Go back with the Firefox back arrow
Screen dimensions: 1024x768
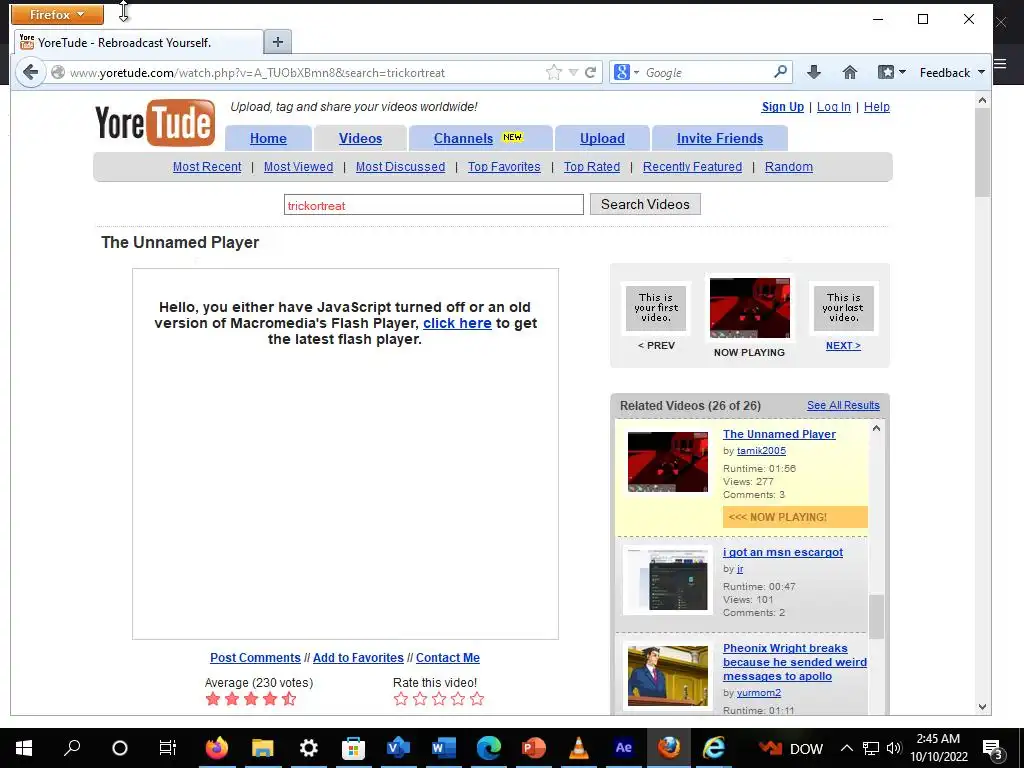point(30,72)
